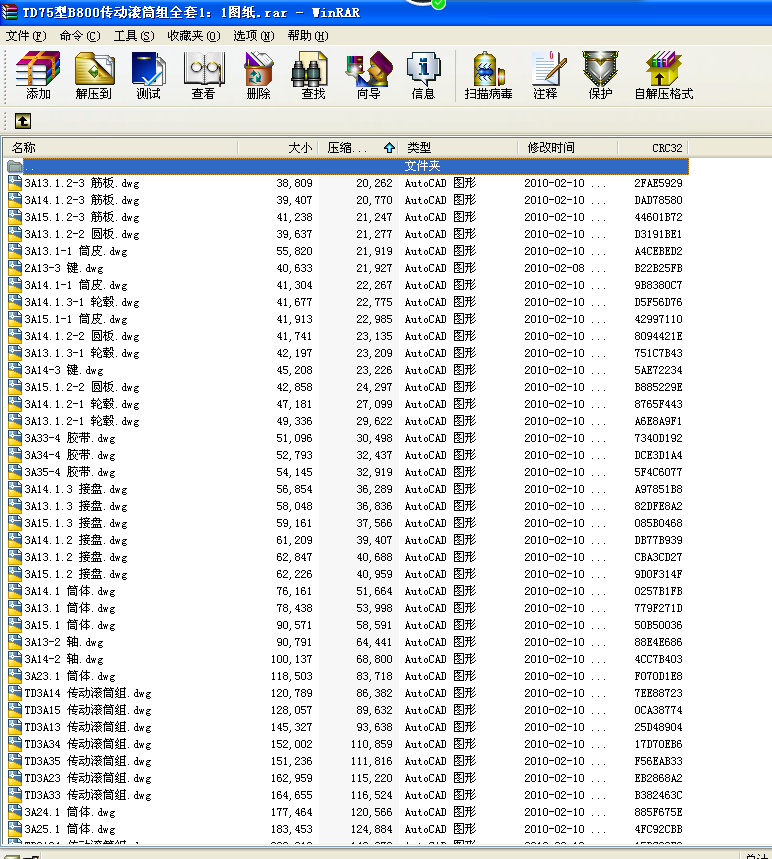Sort by Type (类型) column header
The width and height of the screenshot is (772, 859).
[458, 148]
